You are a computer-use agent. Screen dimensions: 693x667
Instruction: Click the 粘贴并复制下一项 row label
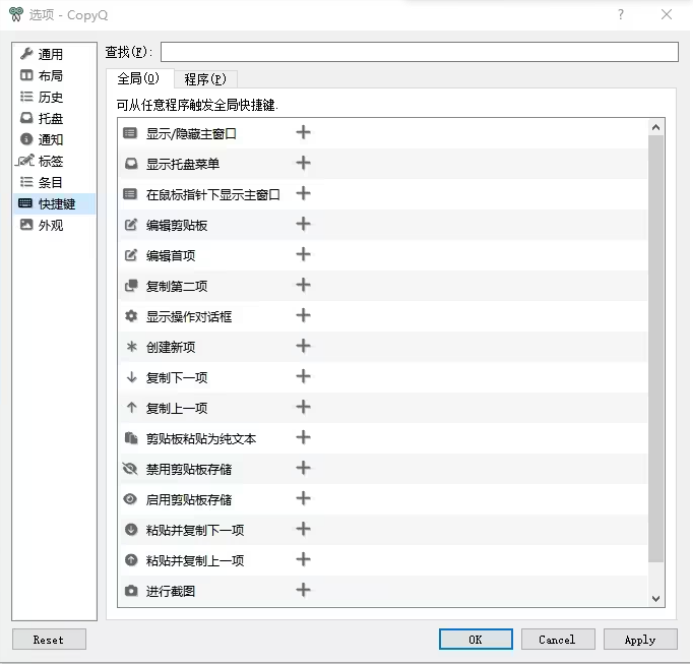(195, 530)
